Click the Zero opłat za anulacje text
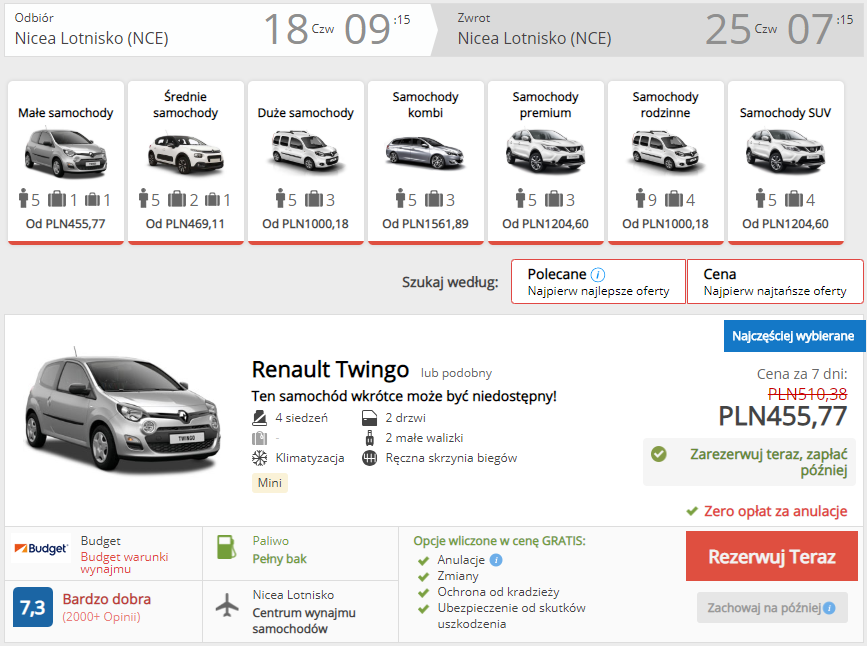 point(775,512)
